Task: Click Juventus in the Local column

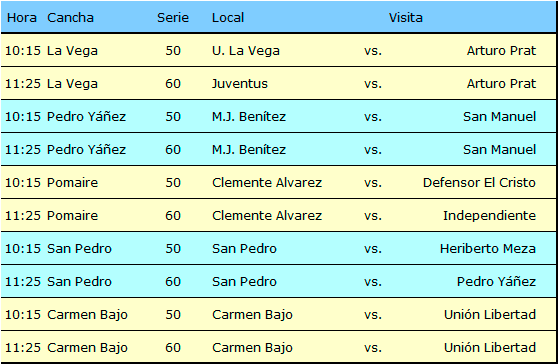Action: click(239, 84)
